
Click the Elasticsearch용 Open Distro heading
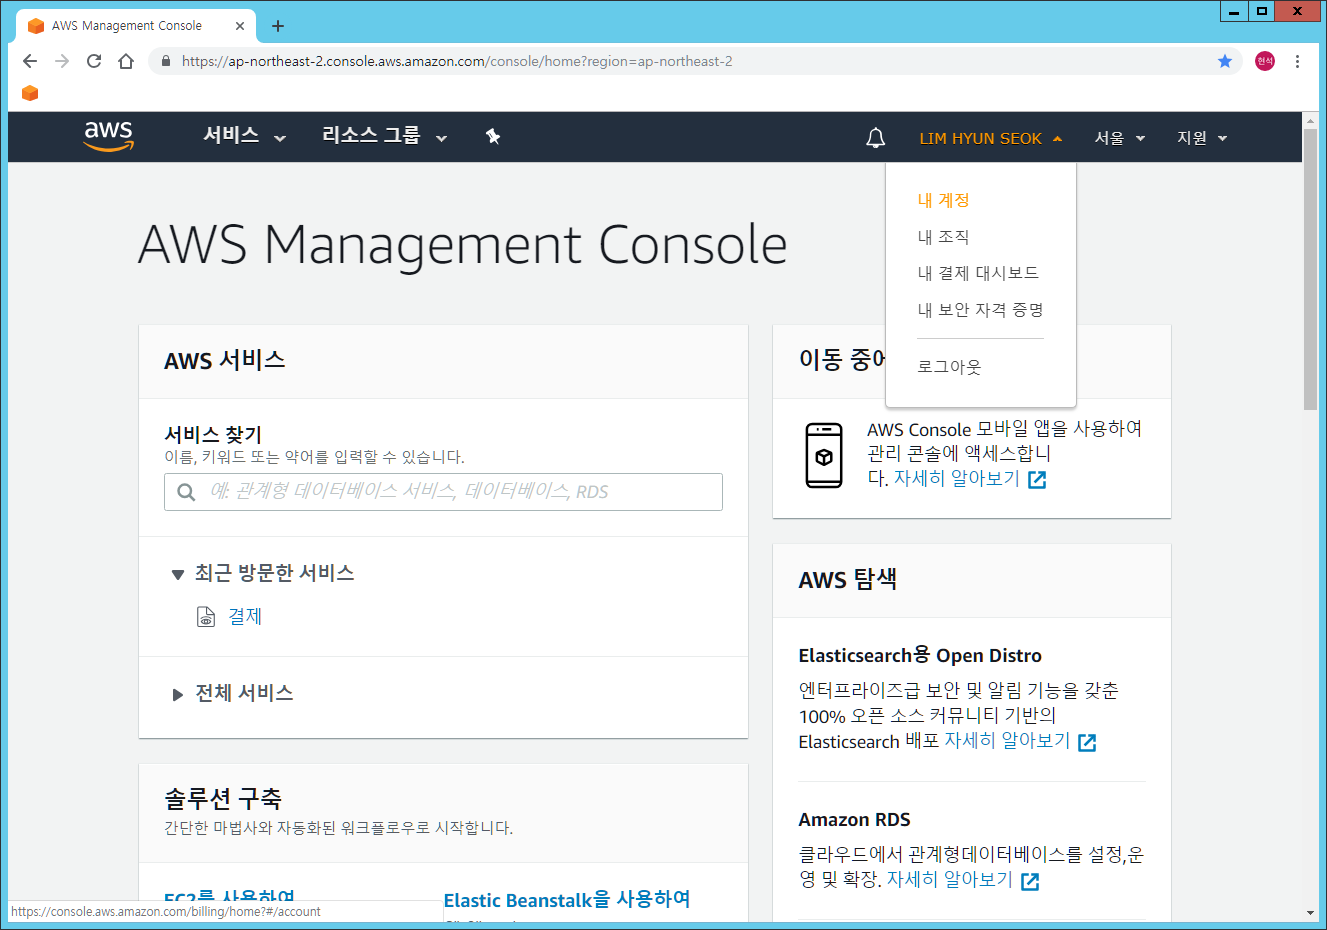[920, 655]
